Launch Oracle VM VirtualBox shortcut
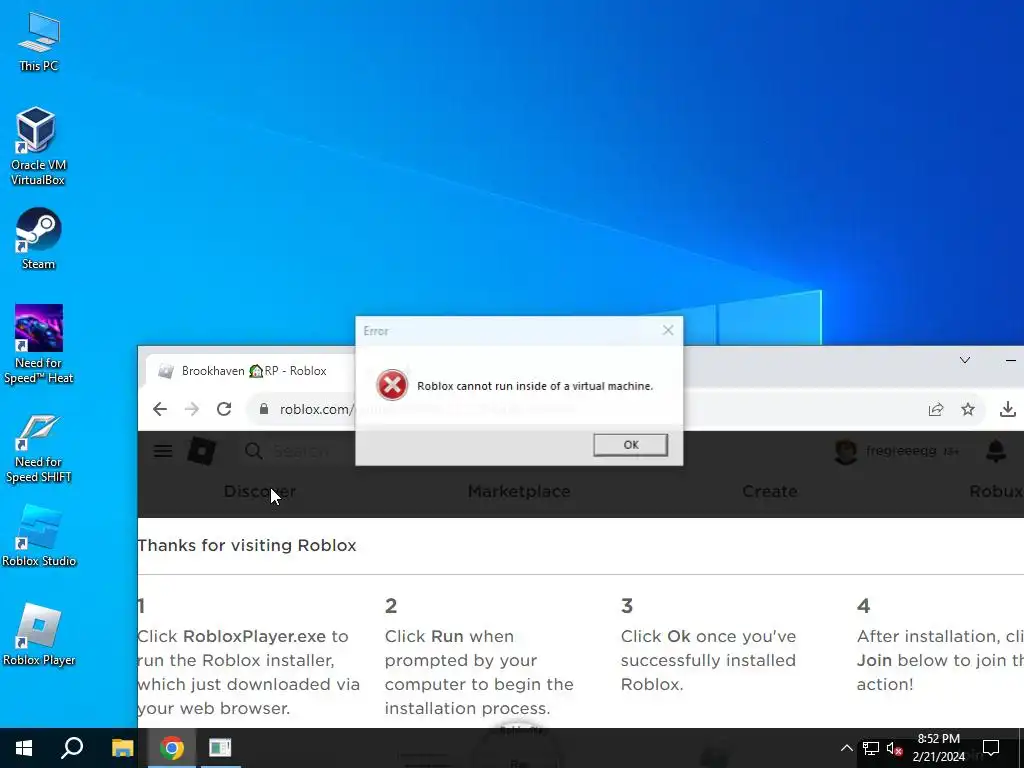This screenshot has height=768, width=1024. click(x=38, y=146)
